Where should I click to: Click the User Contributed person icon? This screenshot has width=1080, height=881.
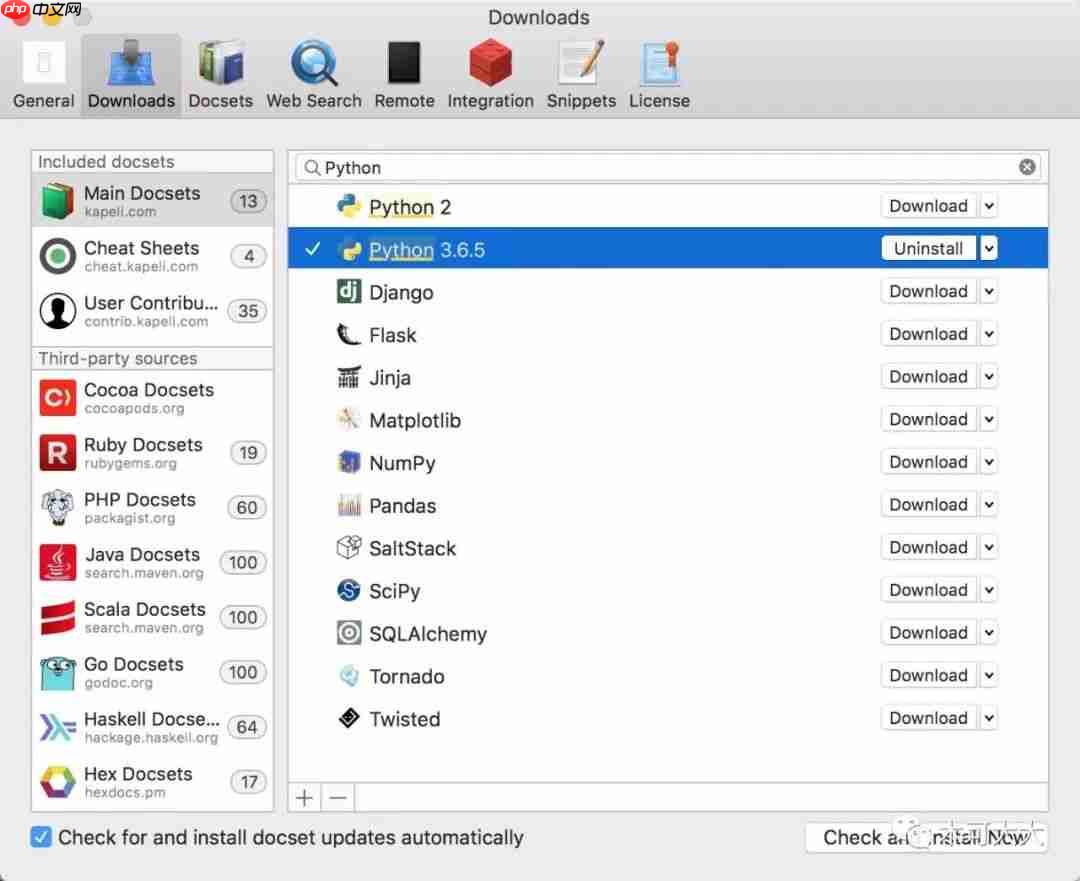coord(58,311)
